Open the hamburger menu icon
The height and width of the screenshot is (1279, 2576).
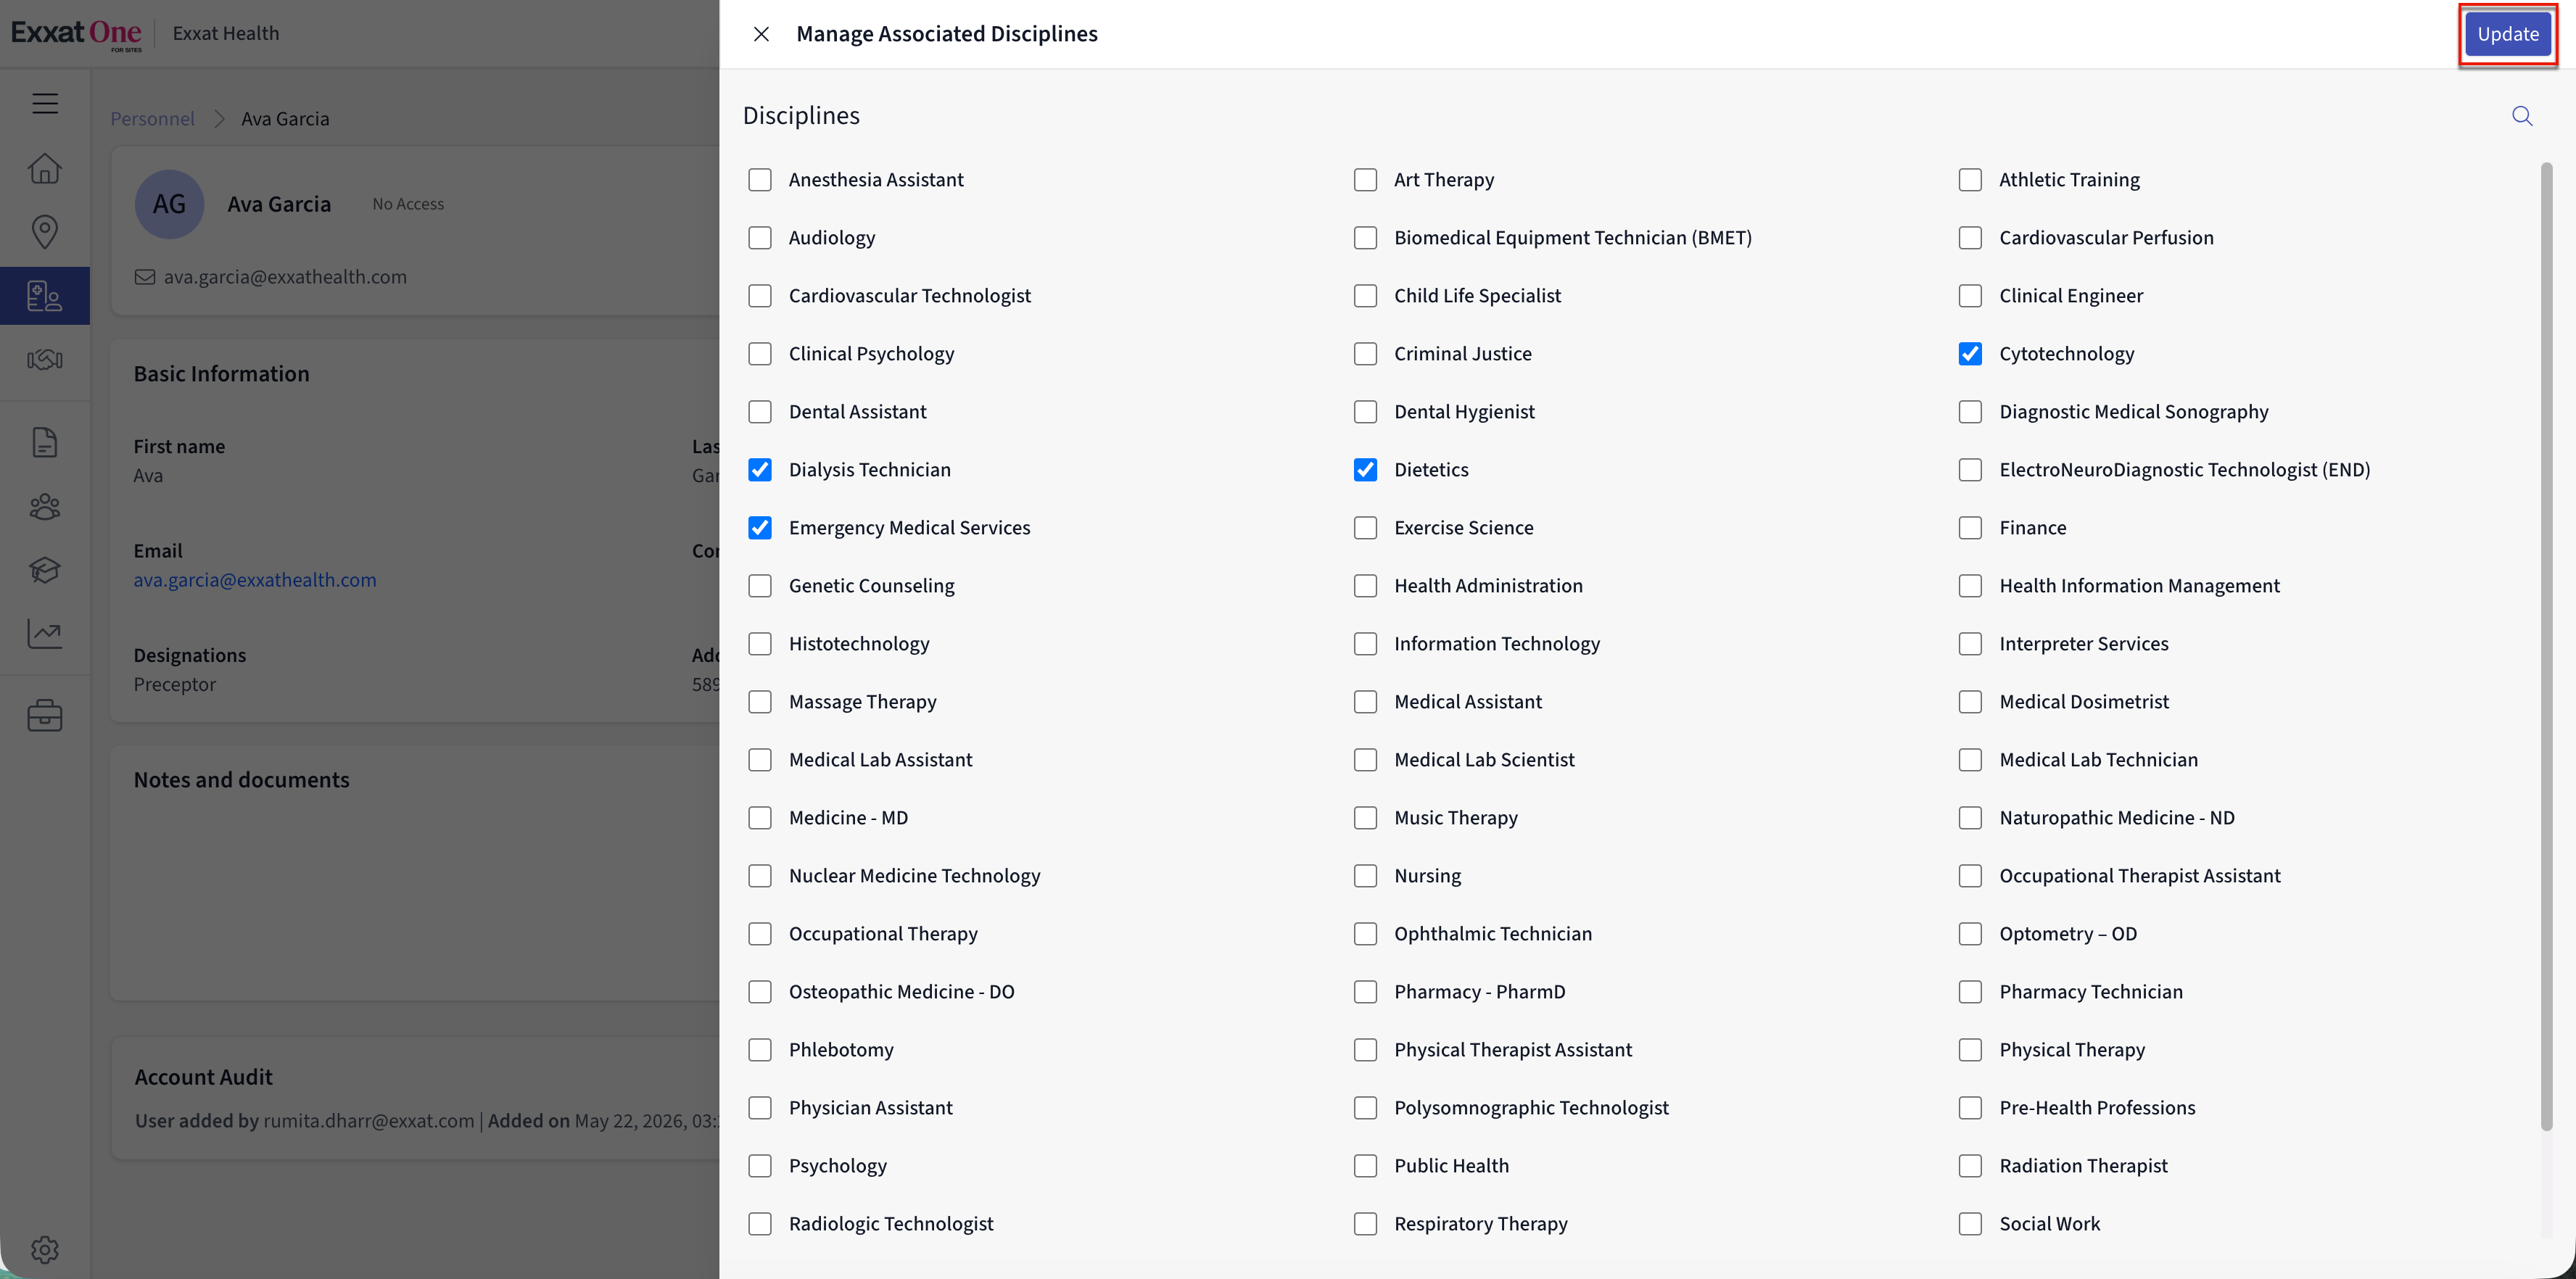[45, 103]
